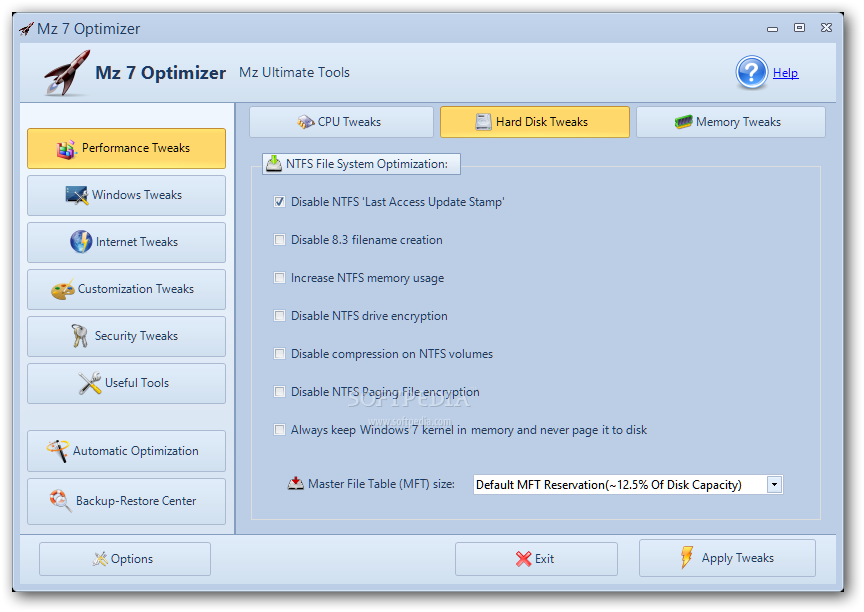Open the Memory Tweaks tab
864x612 pixels.
pyautogui.click(x=731, y=122)
